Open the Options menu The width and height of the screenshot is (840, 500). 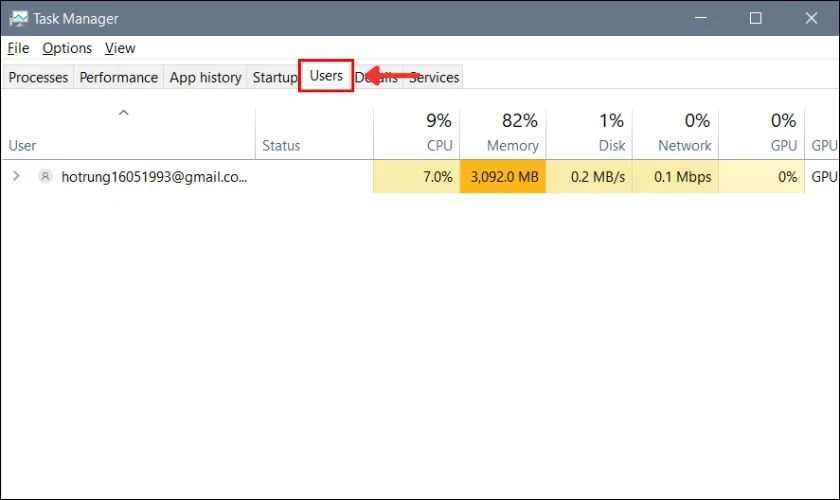67,48
